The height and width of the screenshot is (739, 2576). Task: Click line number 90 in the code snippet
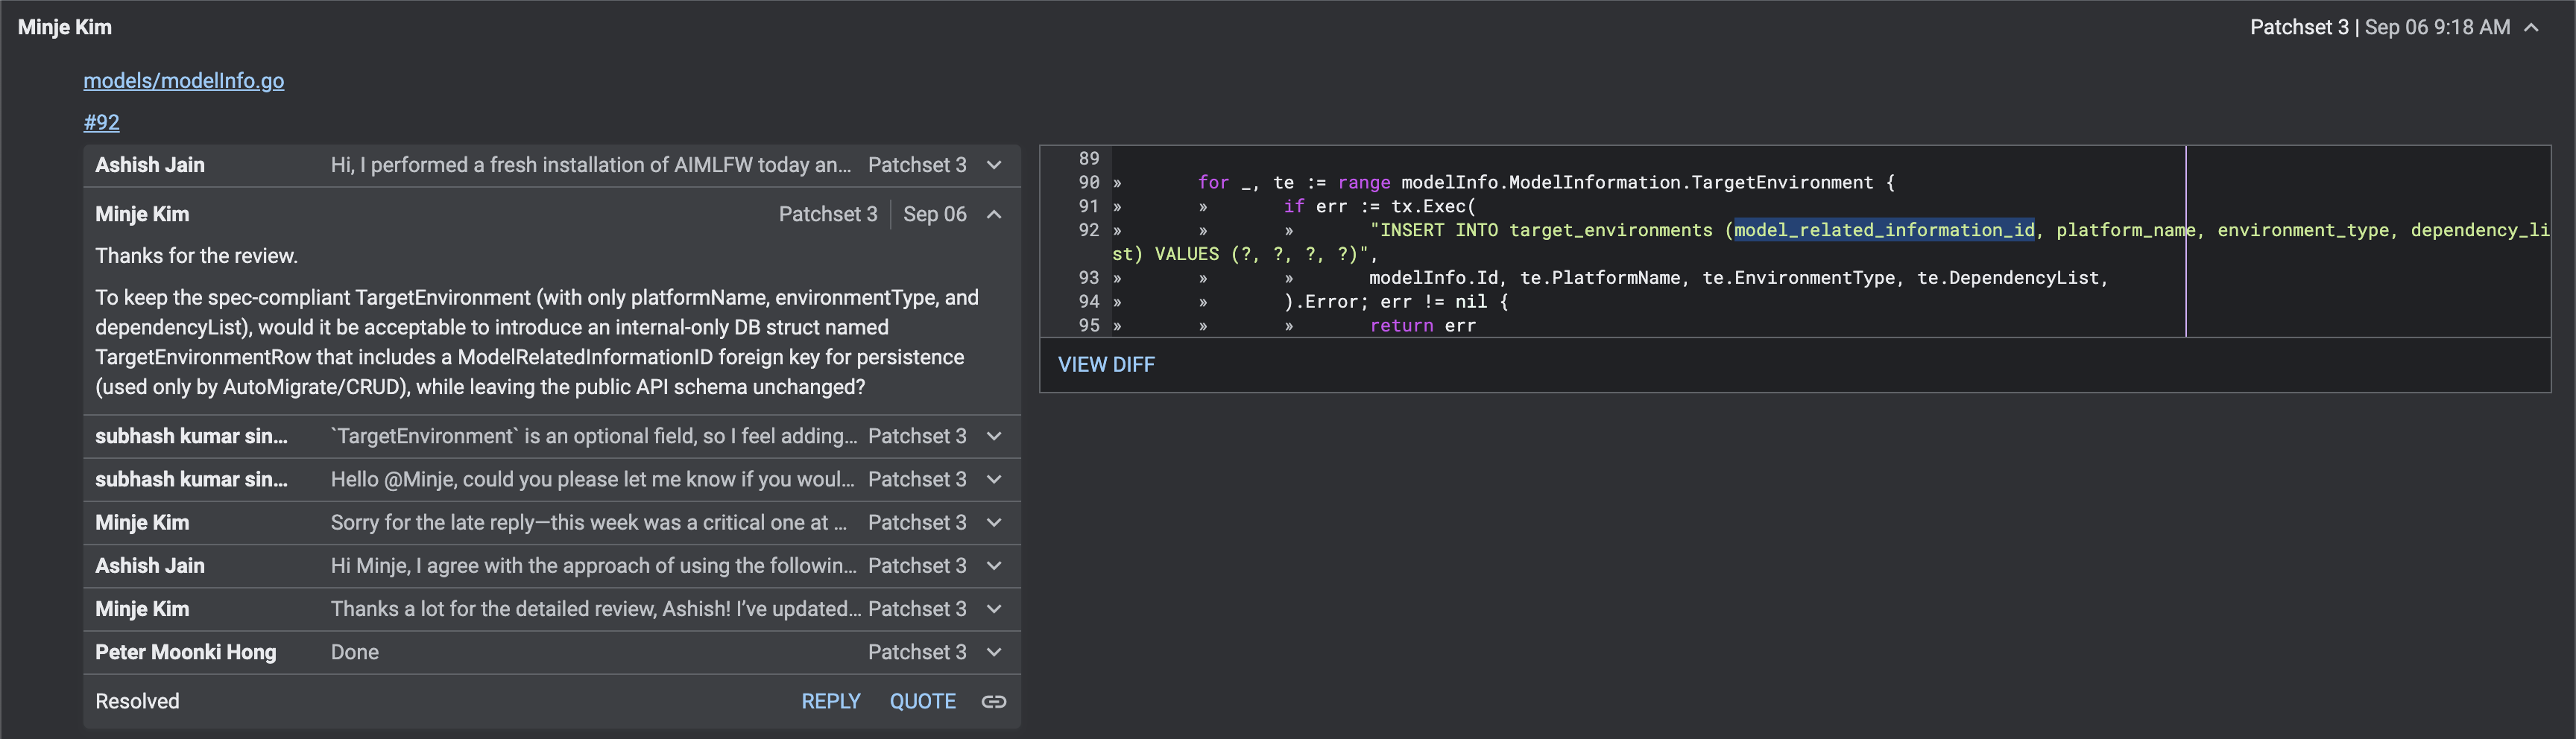1088,182
